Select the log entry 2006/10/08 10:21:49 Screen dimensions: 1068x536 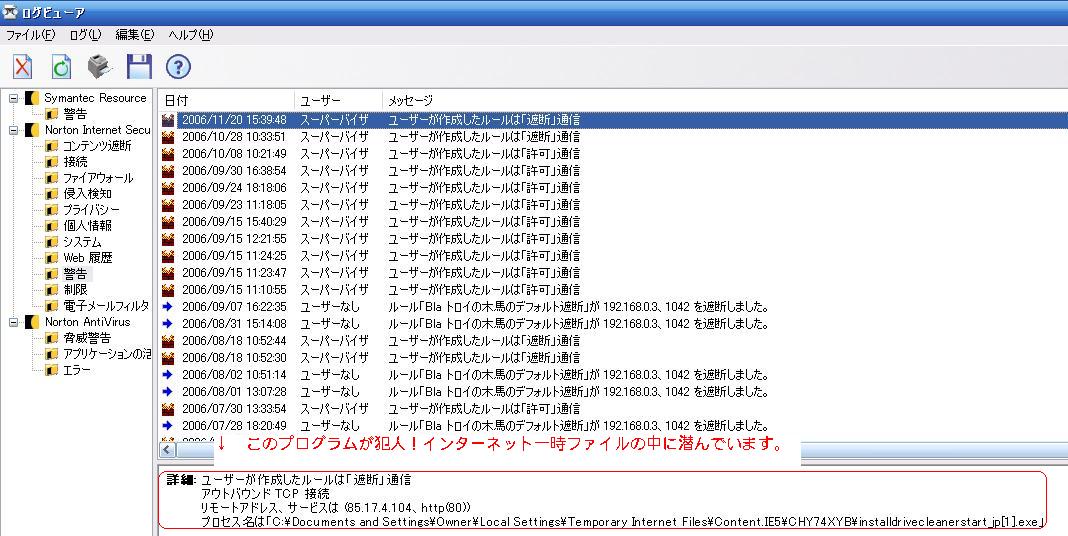[614, 154]
